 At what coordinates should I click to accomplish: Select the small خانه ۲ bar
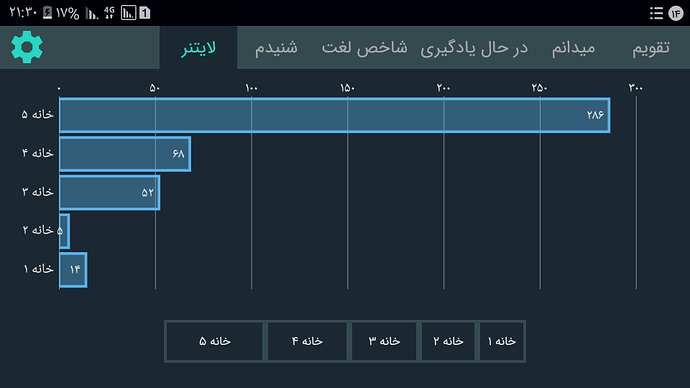pyautogui.click(x=64, y=231)
